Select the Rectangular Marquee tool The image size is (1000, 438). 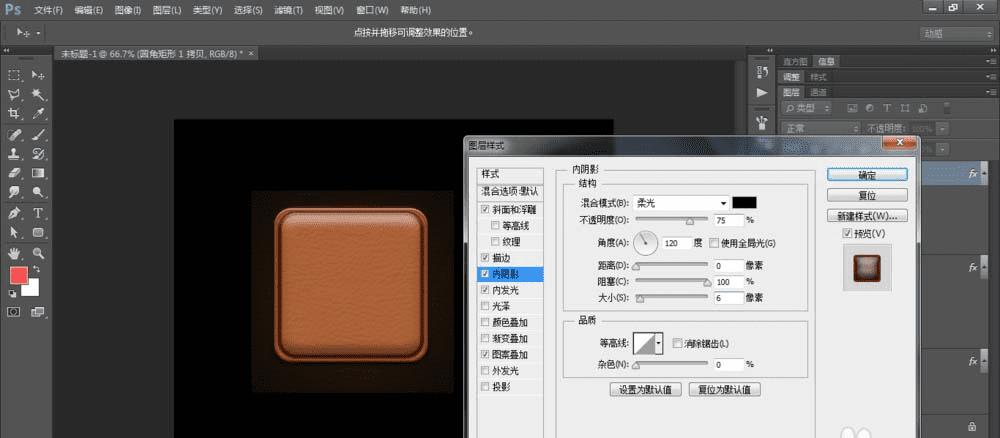[x=15, y=75]
